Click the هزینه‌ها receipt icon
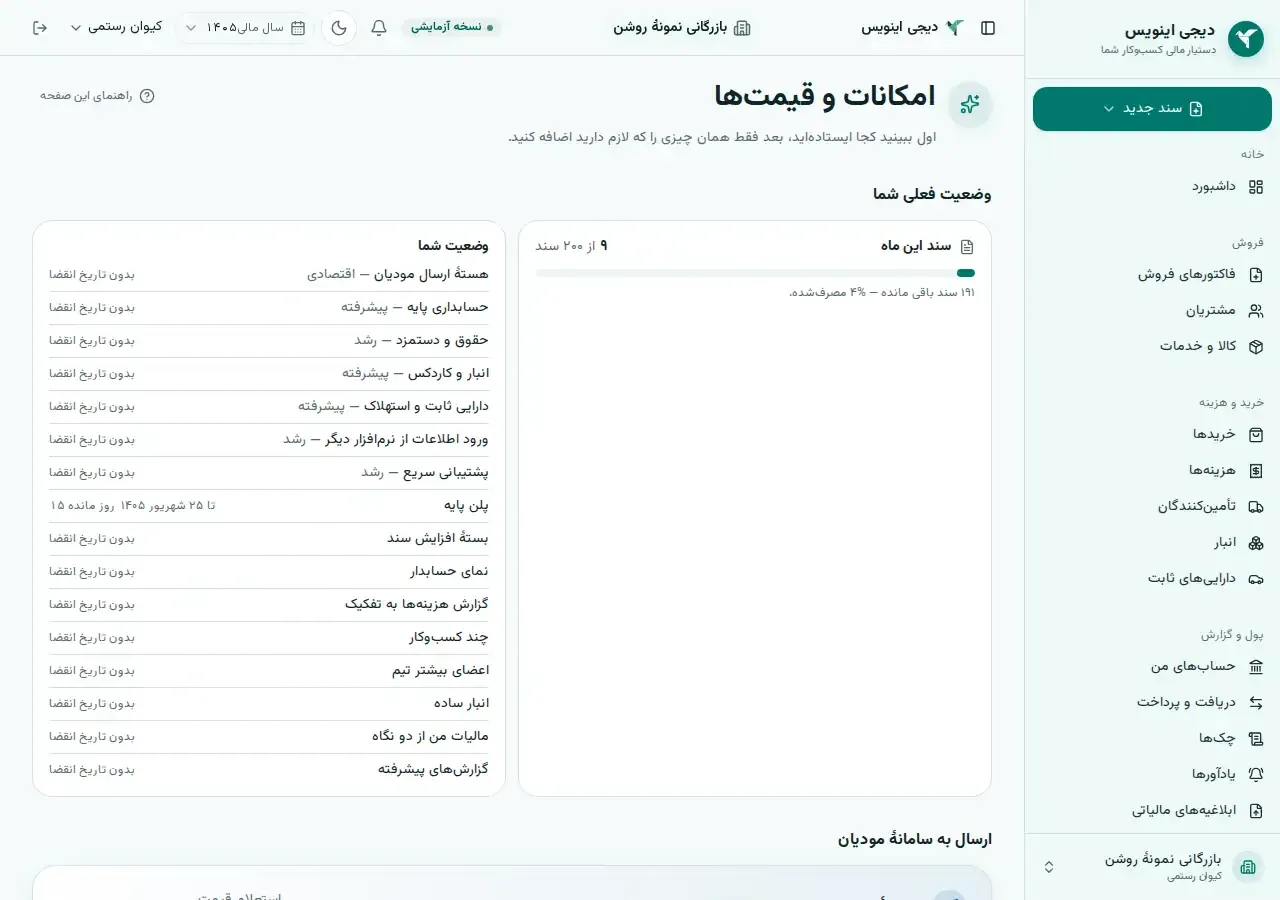Image resolution: width=1280 pixels, height=900 pixels. [x=1256, y=471]
